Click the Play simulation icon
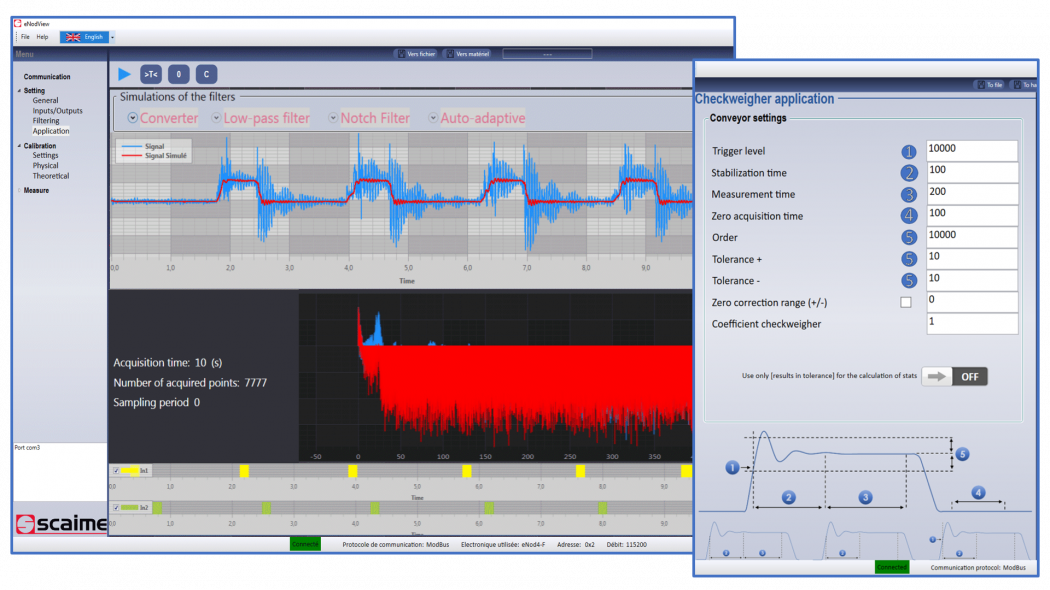1050x590 pixels. click(124, 73)
